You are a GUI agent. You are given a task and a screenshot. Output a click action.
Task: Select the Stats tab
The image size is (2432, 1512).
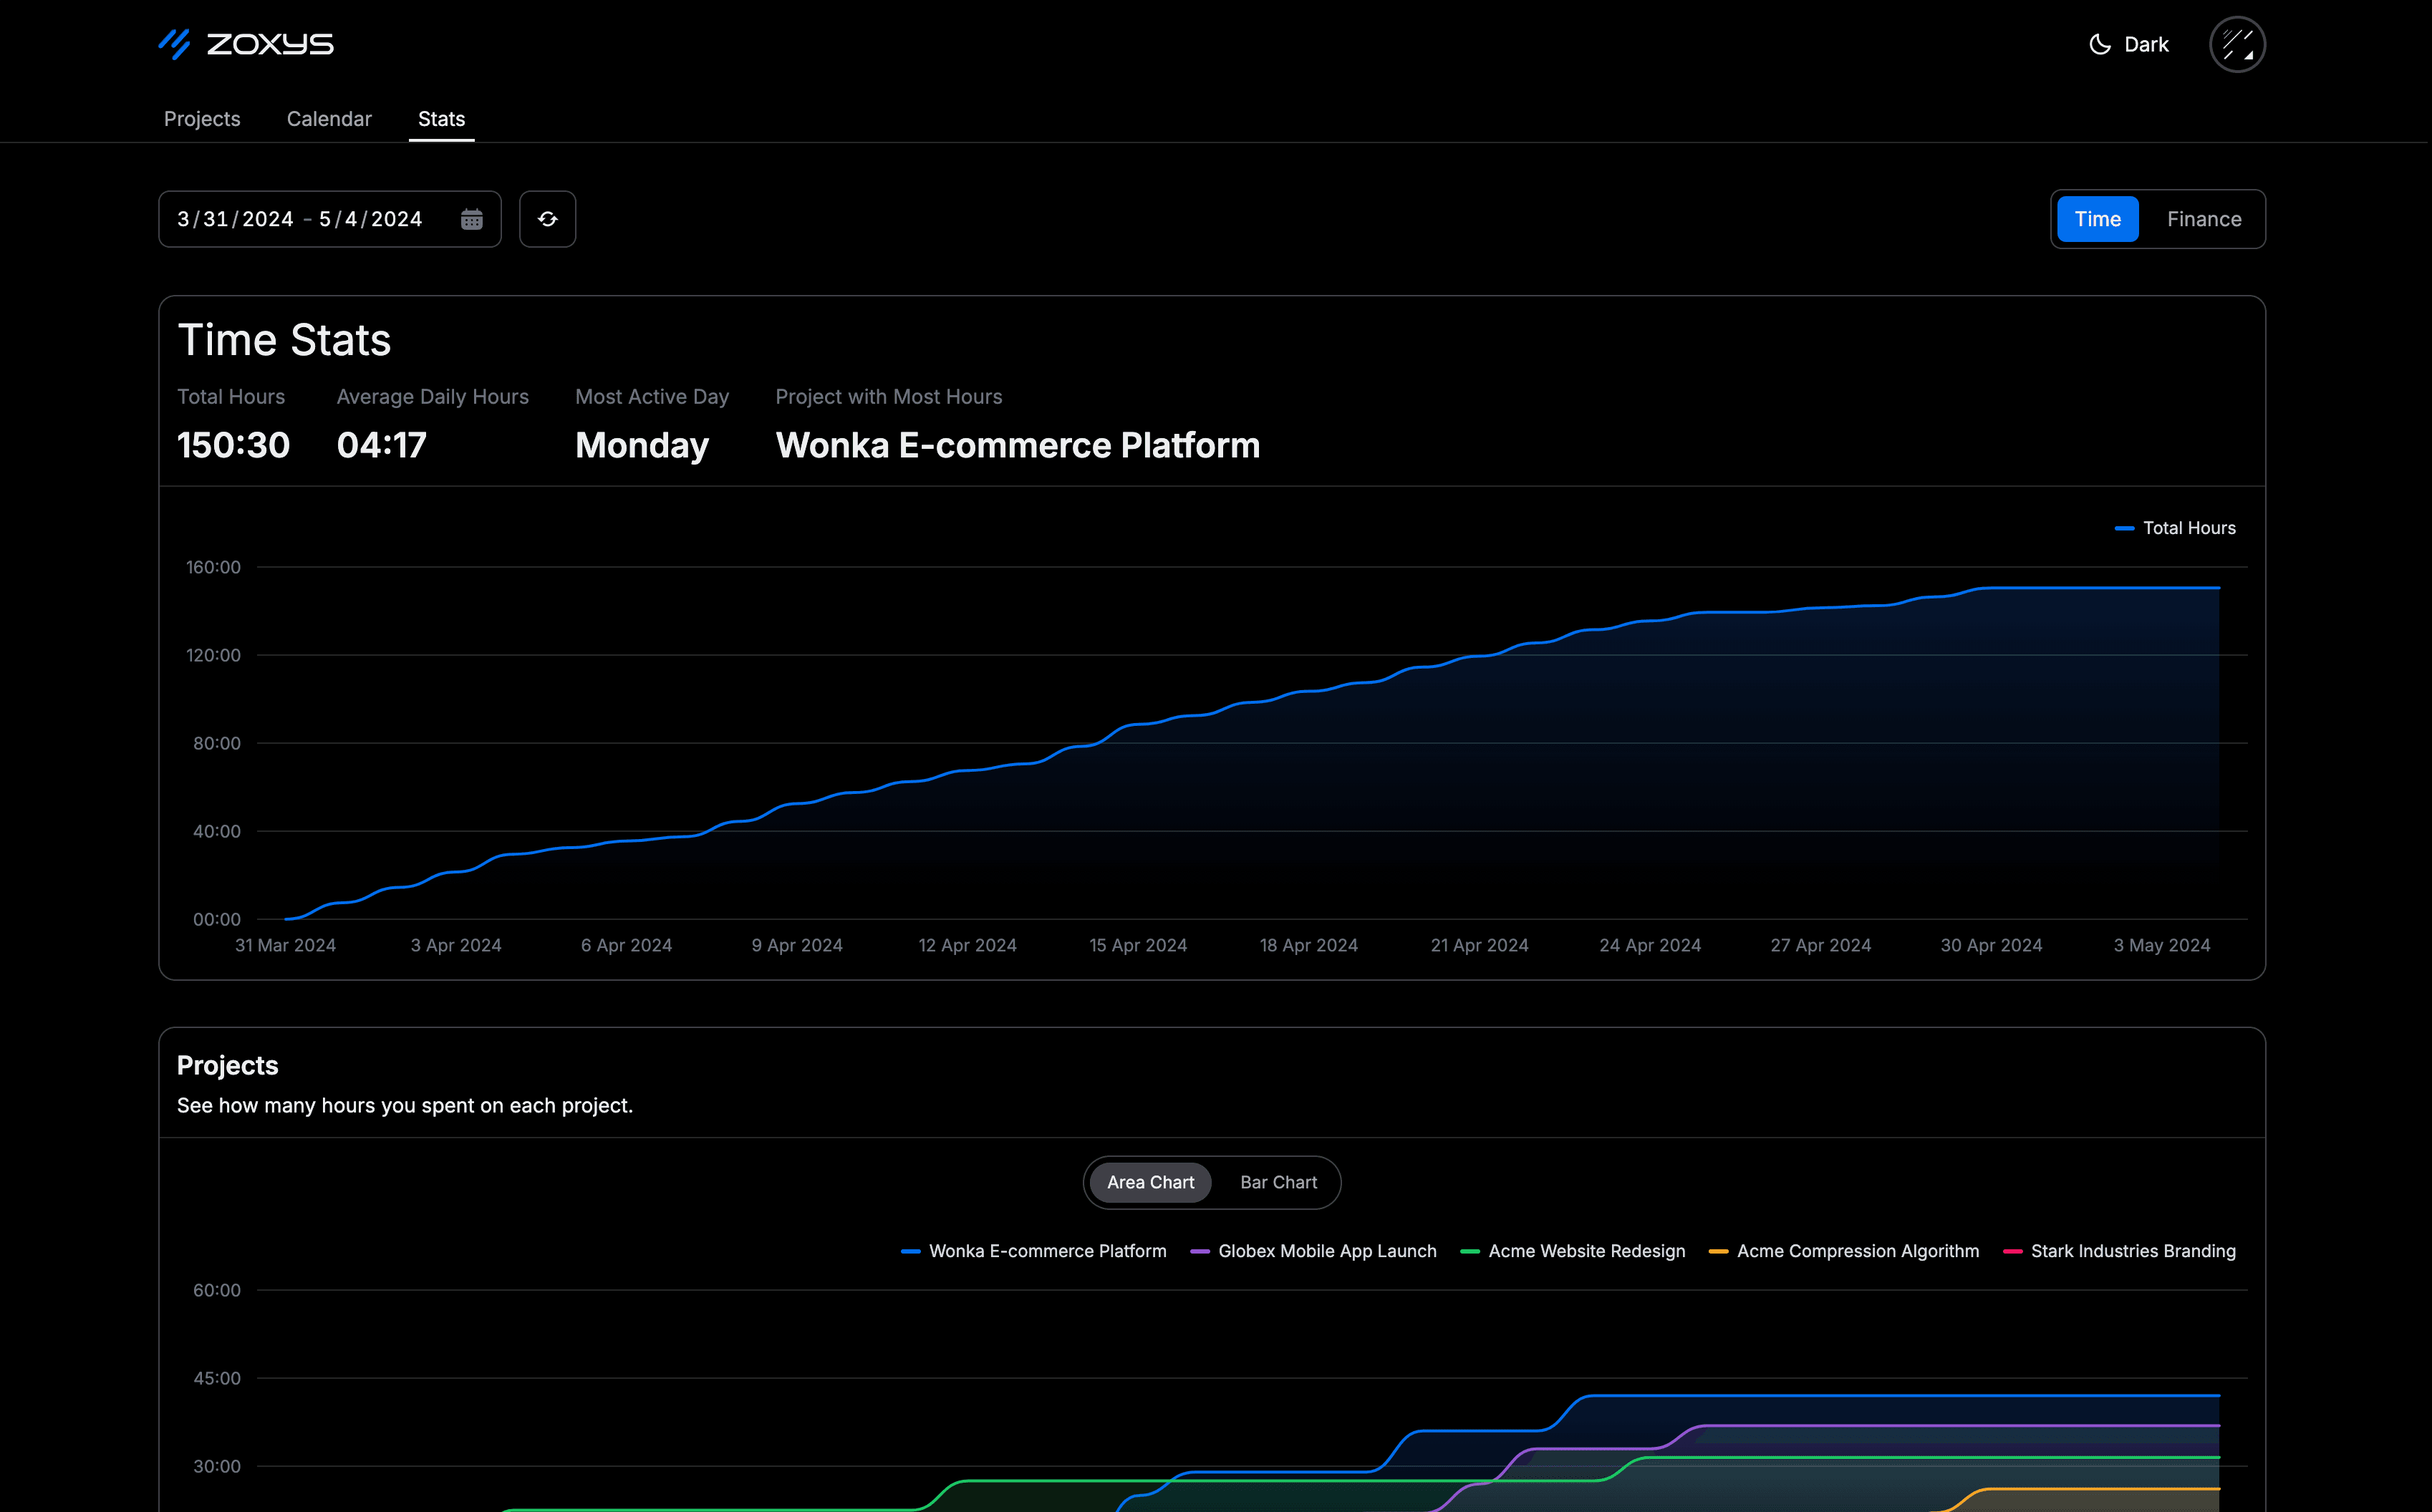click(x=441, y=119)
